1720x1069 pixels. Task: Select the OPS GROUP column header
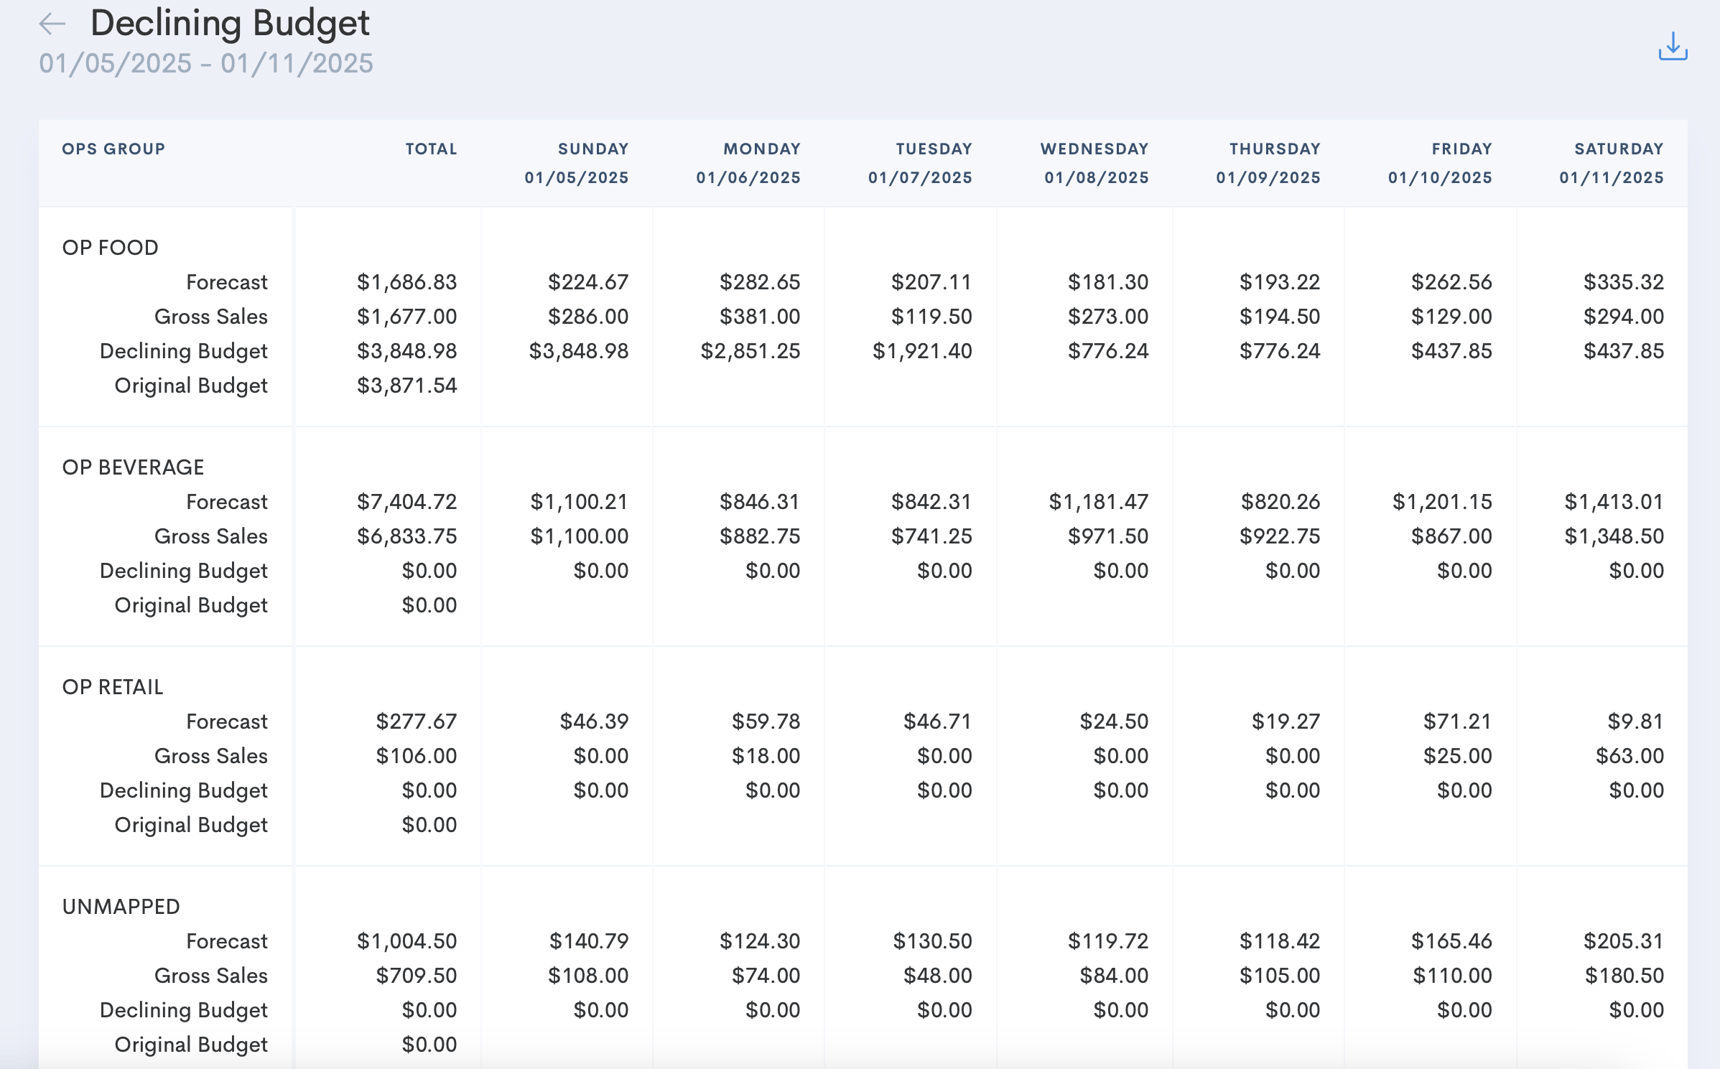point(114,148)
